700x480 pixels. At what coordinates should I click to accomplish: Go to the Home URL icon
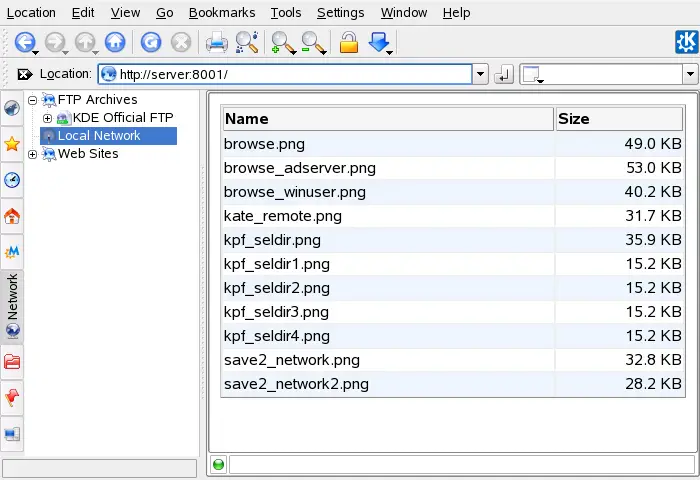(115, 42)
